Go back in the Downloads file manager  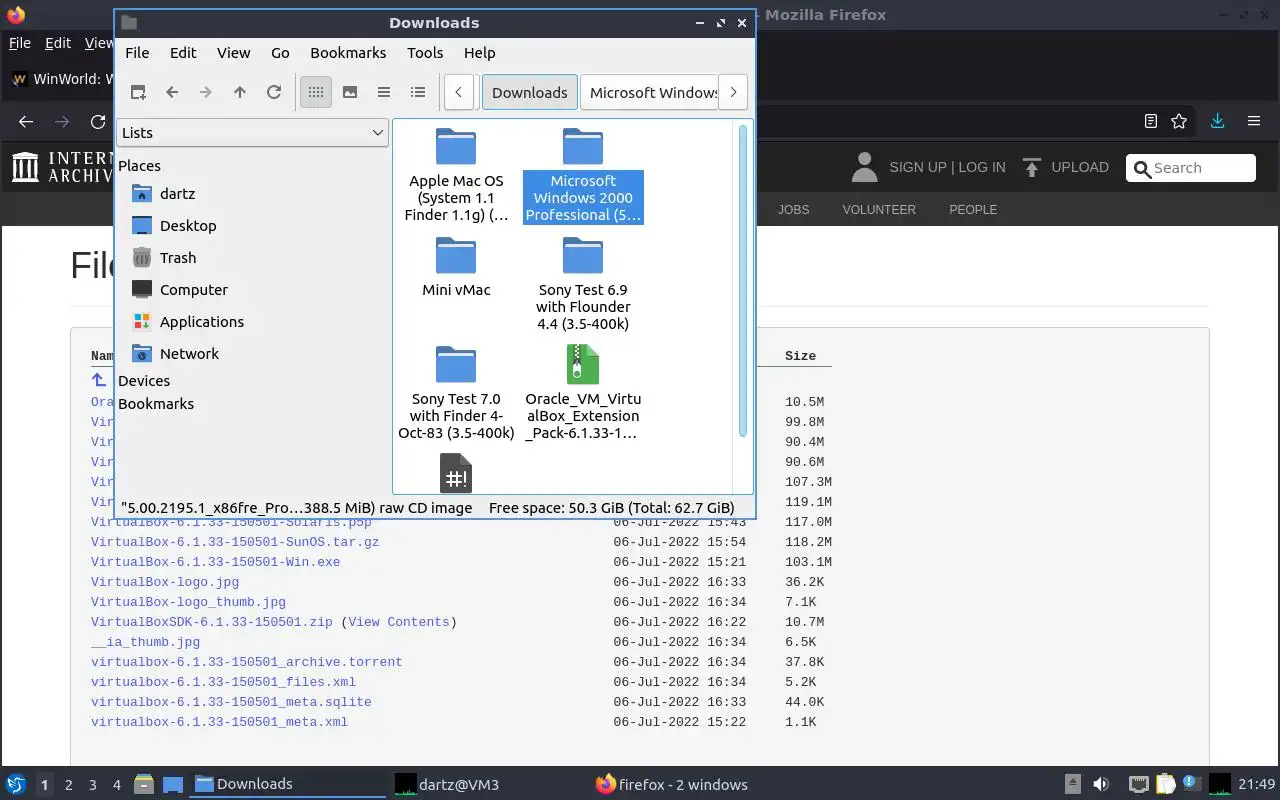172,92
